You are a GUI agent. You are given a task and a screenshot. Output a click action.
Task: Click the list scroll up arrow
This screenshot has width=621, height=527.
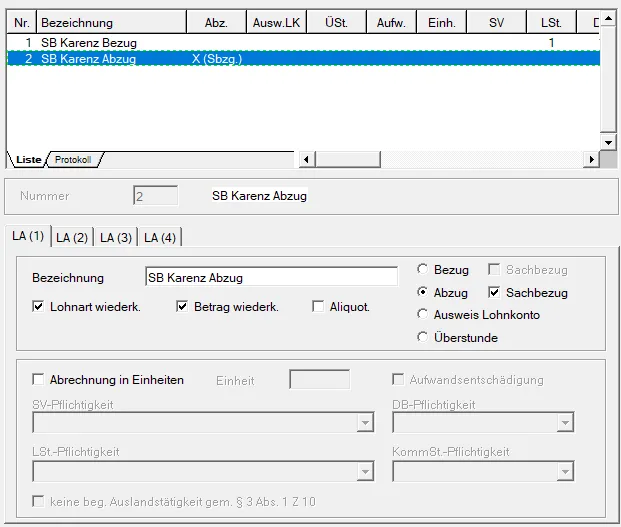[x=608, y=19]
